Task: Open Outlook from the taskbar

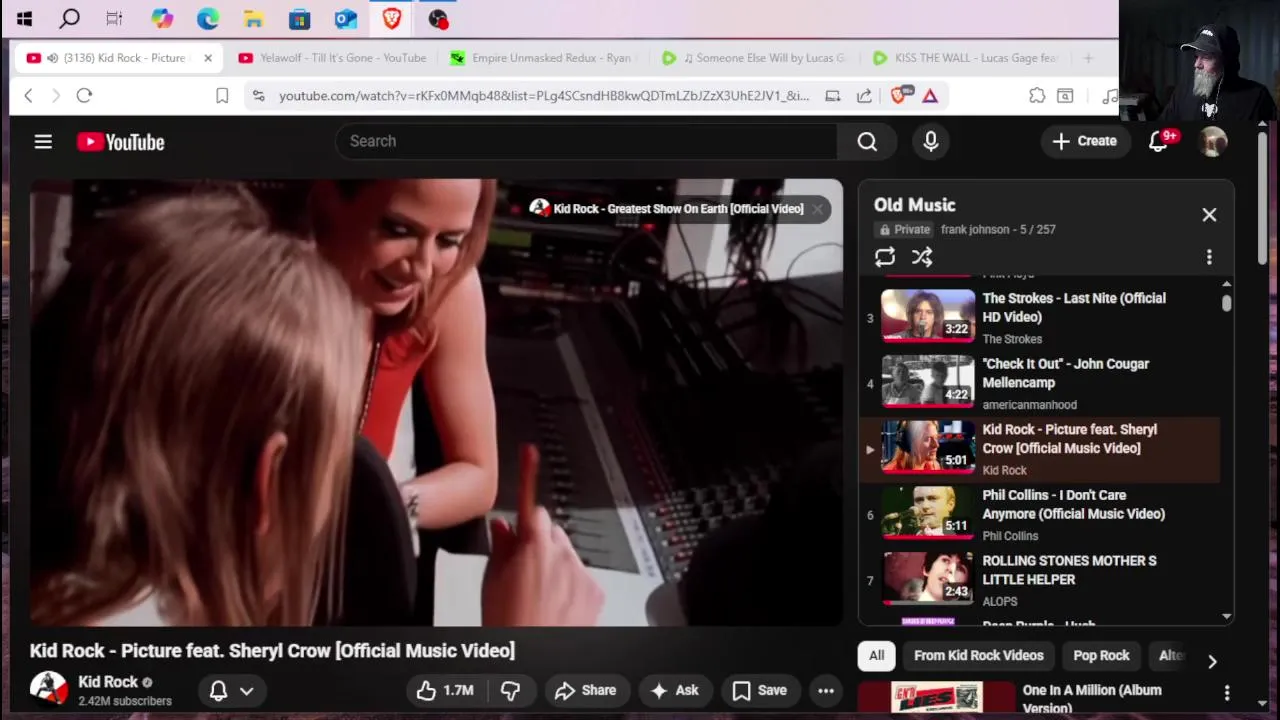Action: tap(345, 18)
